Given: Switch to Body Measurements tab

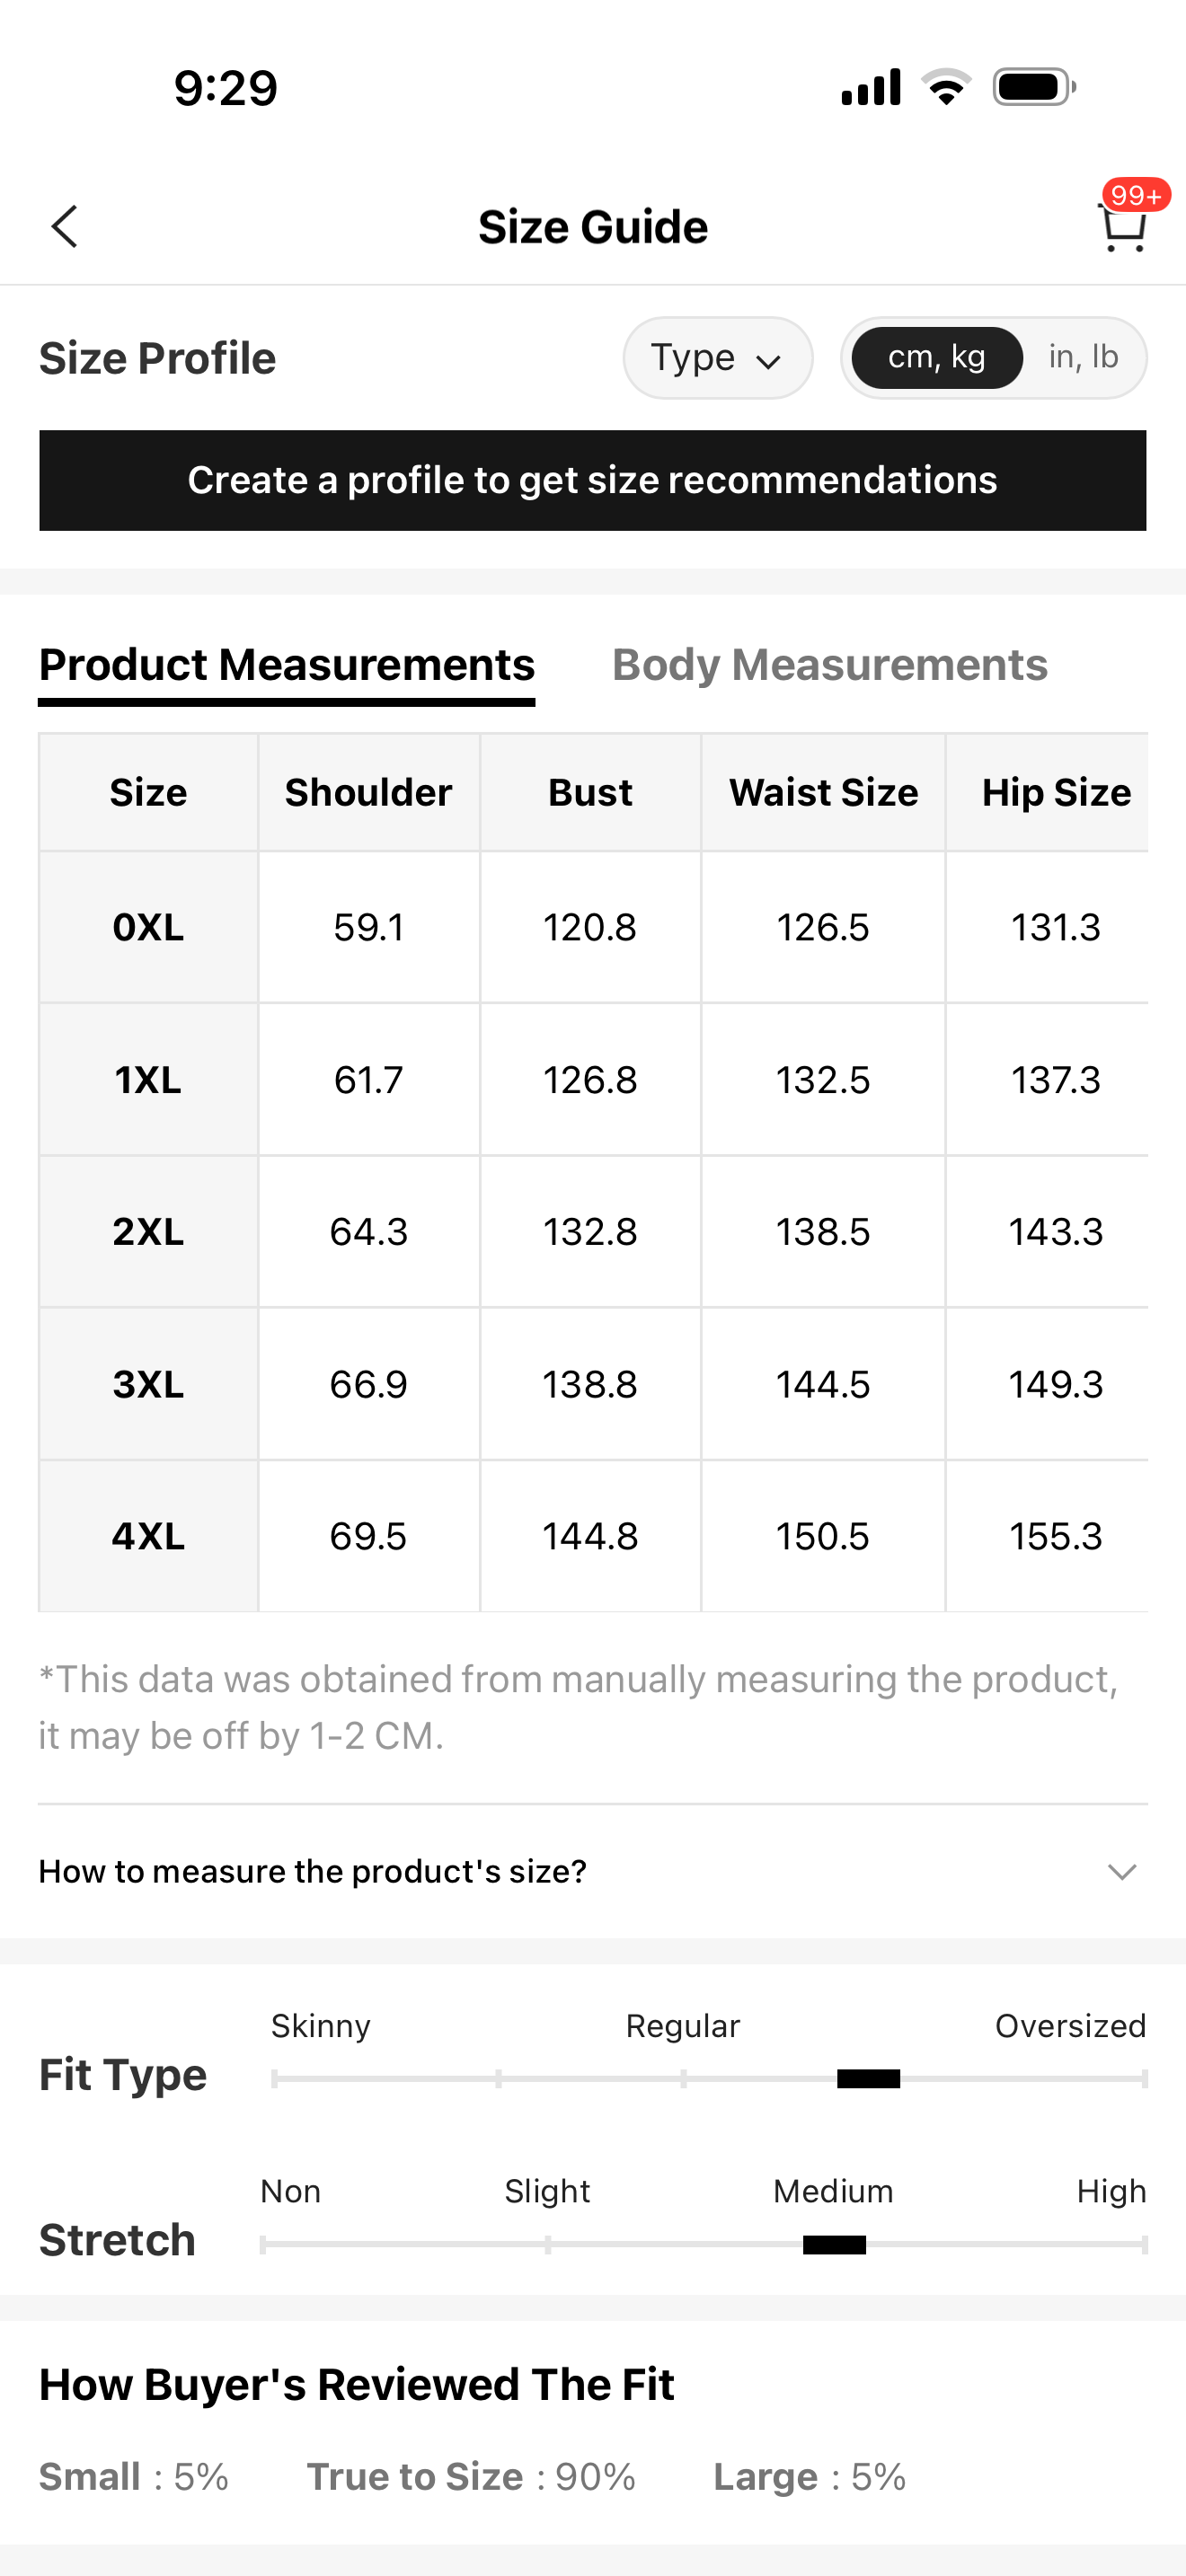Looking at the screenshot, I should pos(829,665).
